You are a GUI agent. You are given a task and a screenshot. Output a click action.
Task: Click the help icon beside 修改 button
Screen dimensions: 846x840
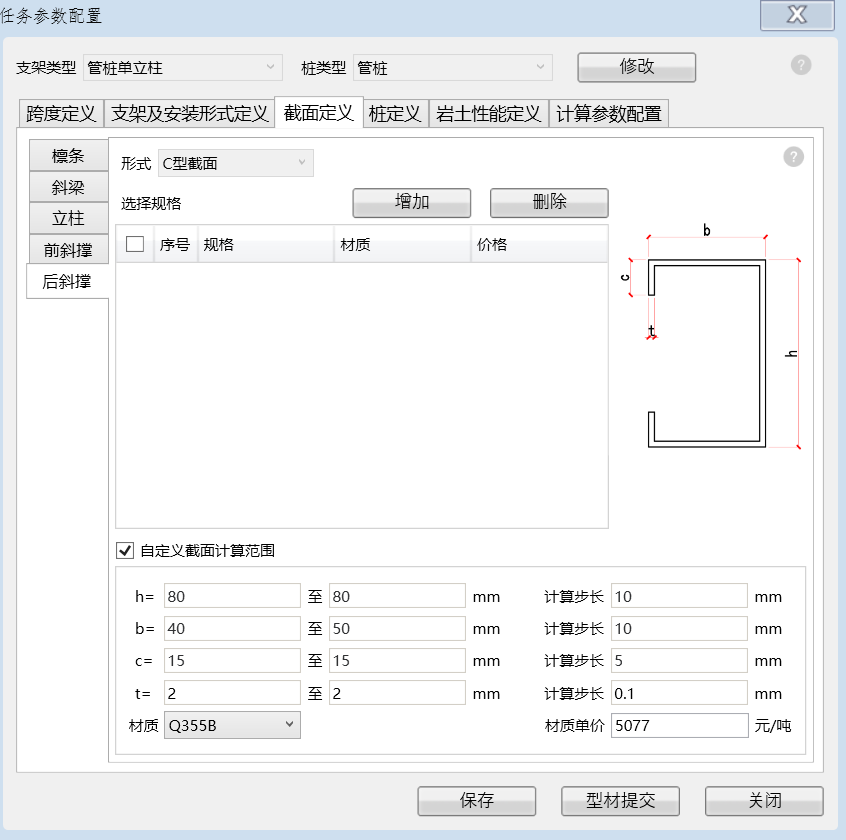tap(801, 65)
